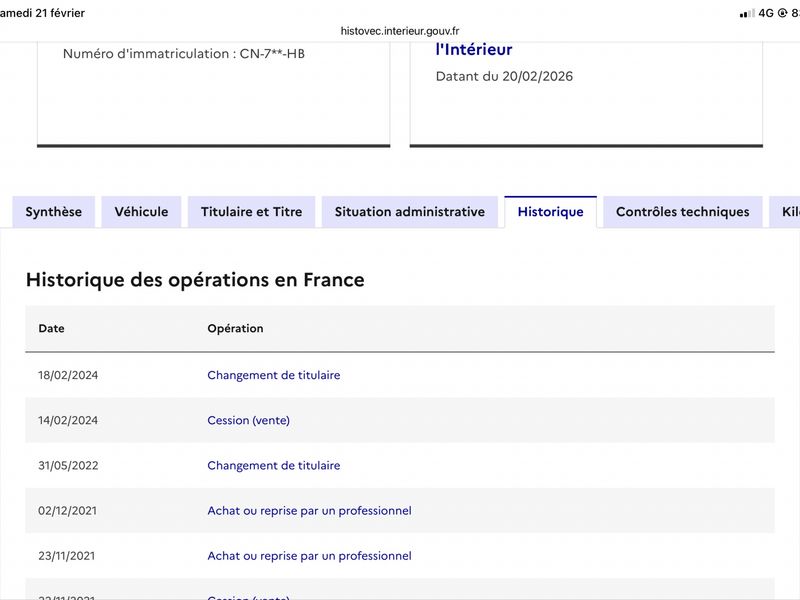Open the Titulaire et Titre tab
The image size is (800, 600).
point(252,212)
